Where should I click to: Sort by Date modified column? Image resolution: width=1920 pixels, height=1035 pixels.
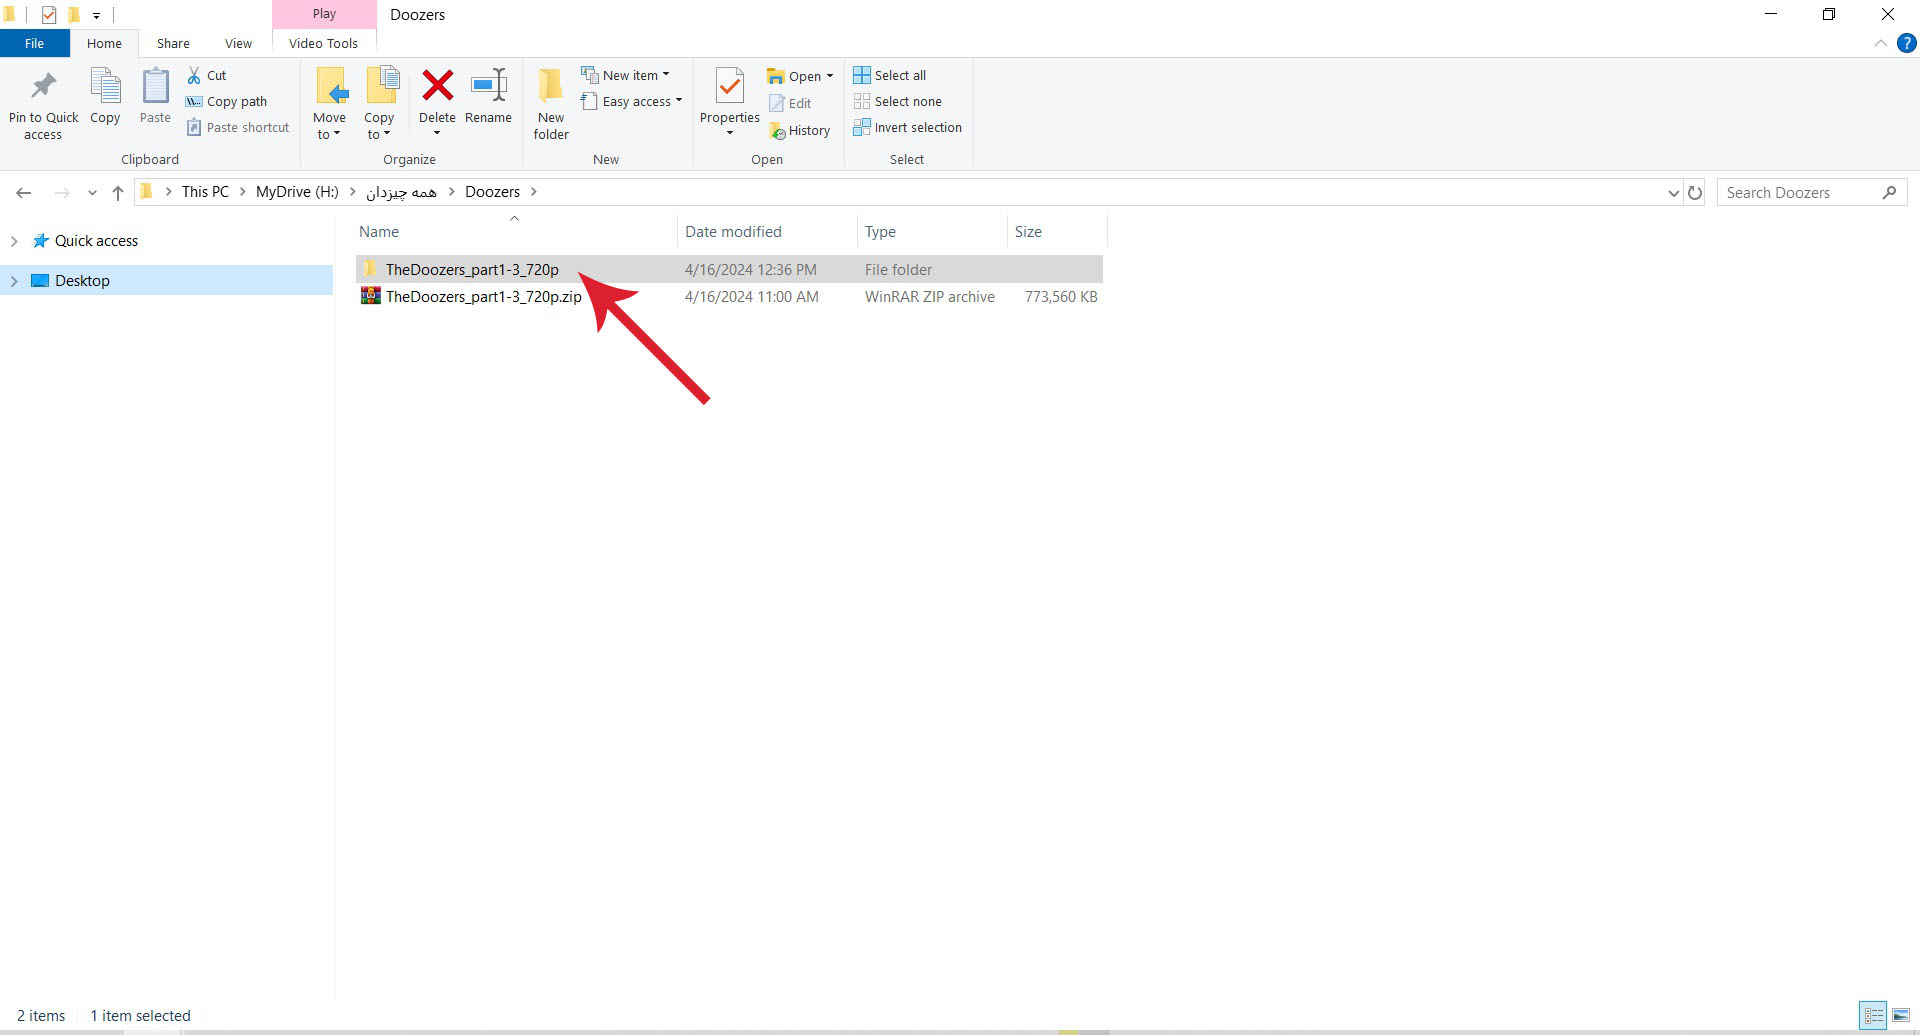click(x=767, y=231)
